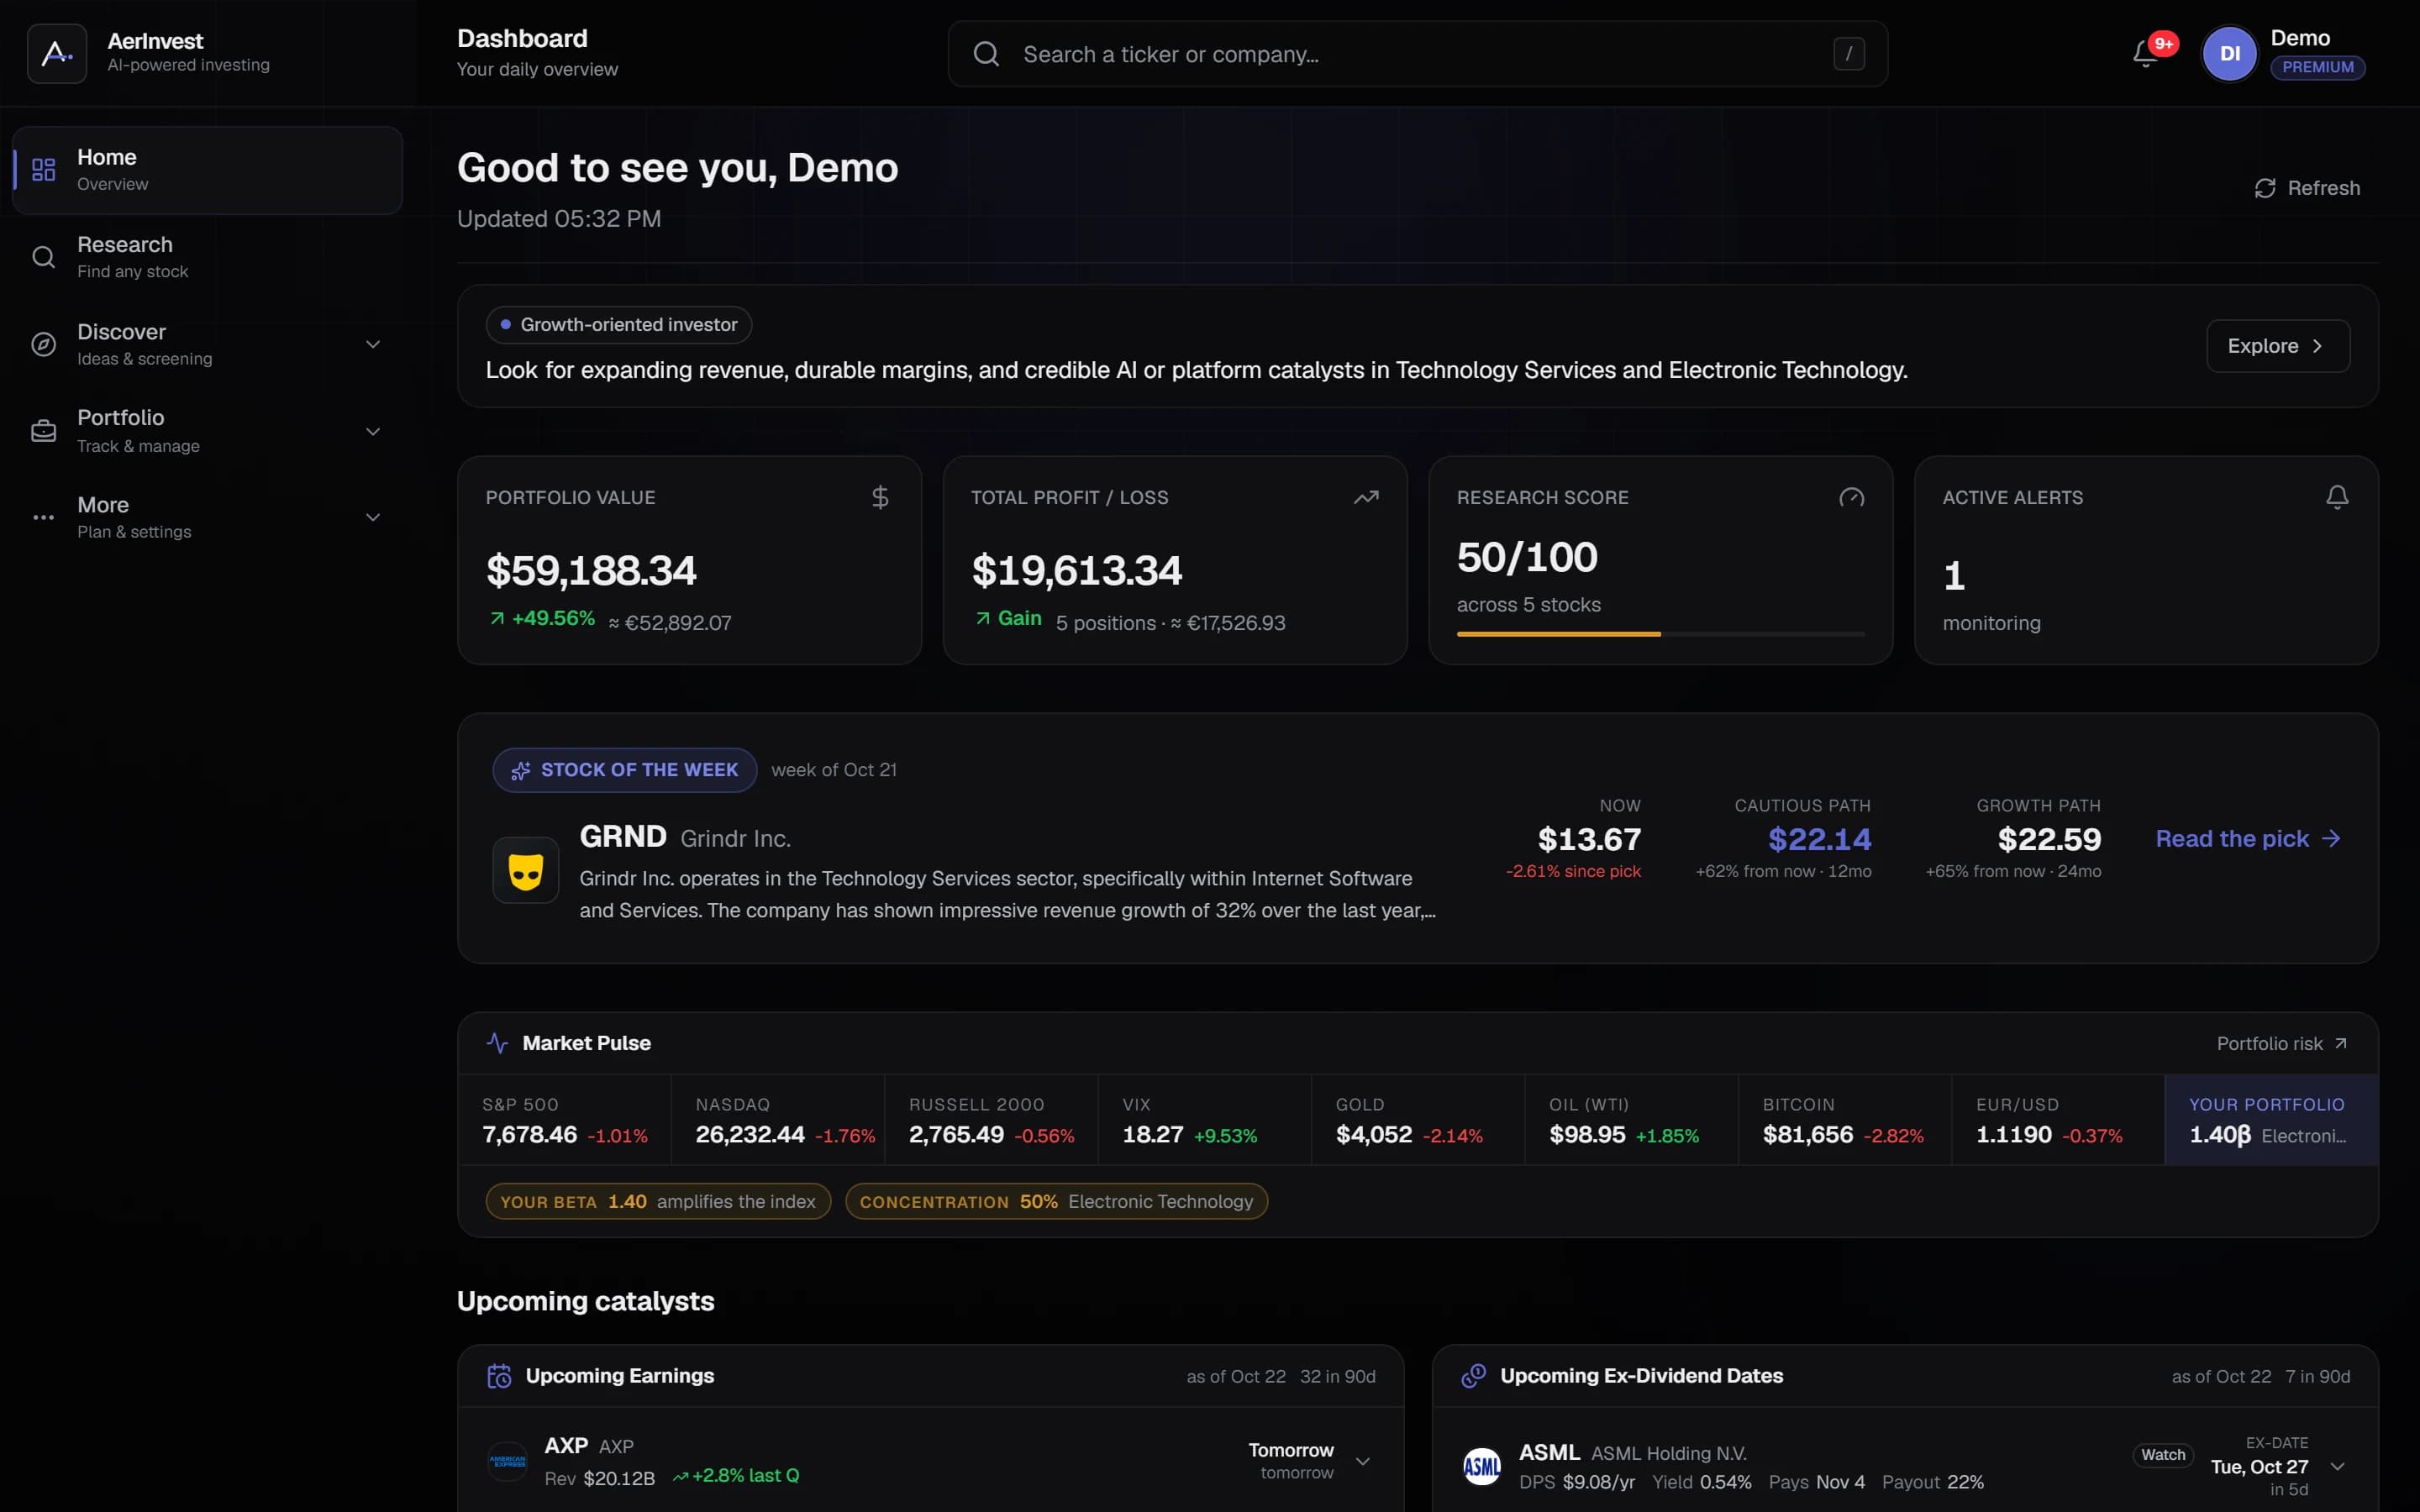Click the Watch button on the ASML row

click(x=2163, y=1455)
